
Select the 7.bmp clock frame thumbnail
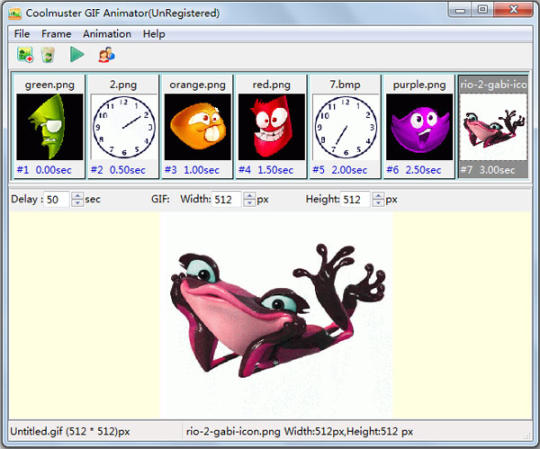pyautogui.click(x=345, y=127)
